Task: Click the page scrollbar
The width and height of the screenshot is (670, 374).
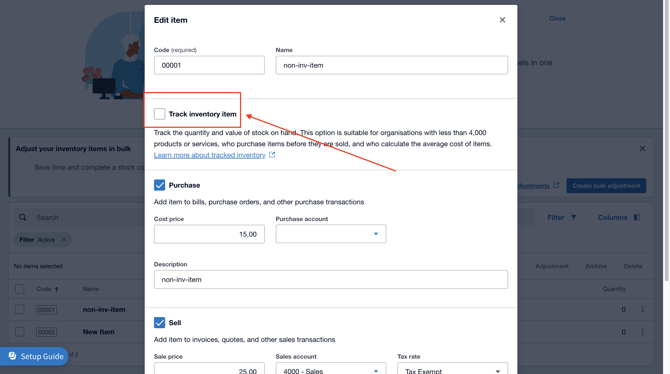Action: click(x=666, y=141)
